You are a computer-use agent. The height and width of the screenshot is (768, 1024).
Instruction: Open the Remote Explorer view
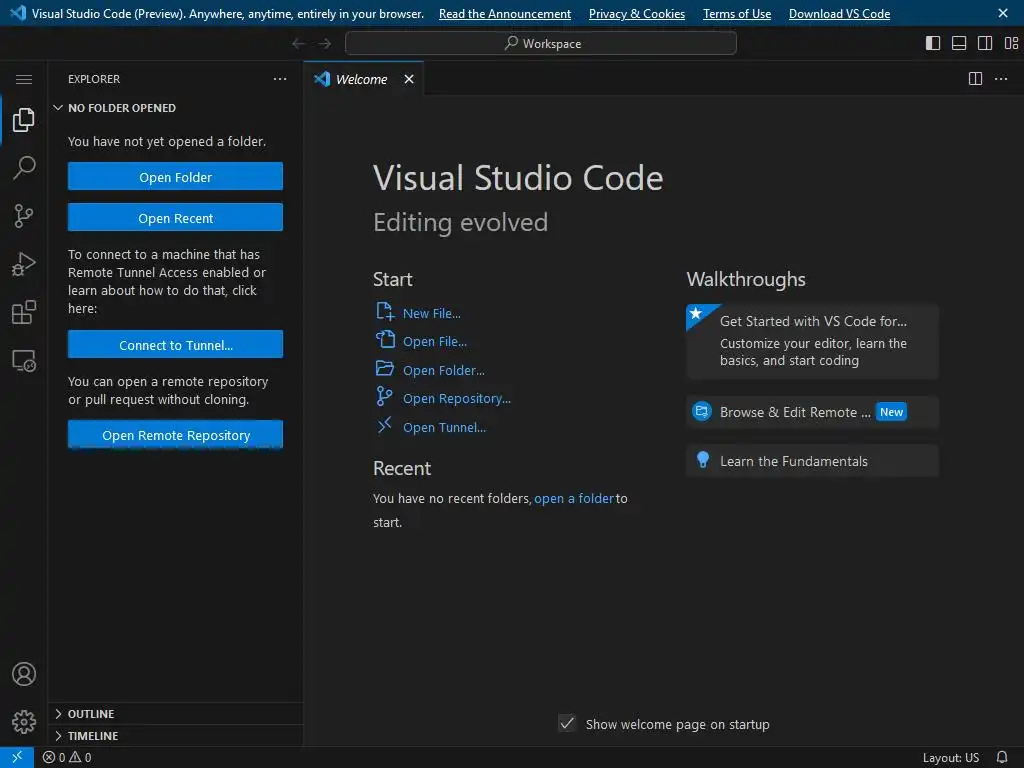(24, 361)
